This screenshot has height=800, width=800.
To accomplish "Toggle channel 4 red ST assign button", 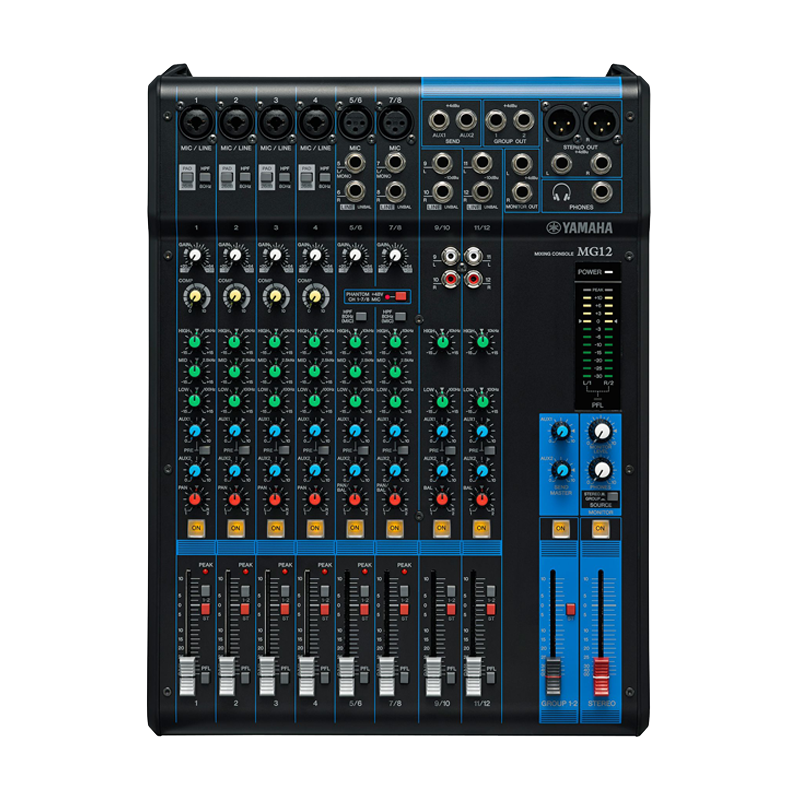I will point(324,609).
